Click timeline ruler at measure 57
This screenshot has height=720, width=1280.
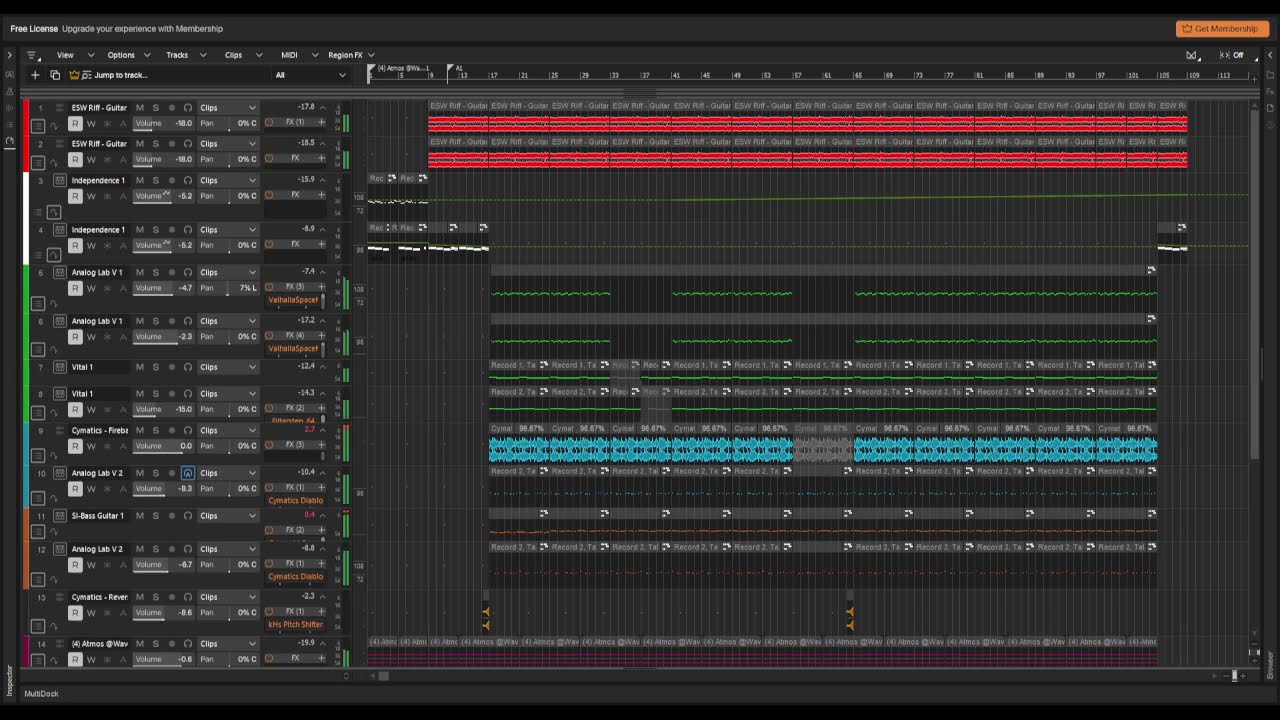click(797, 75)
